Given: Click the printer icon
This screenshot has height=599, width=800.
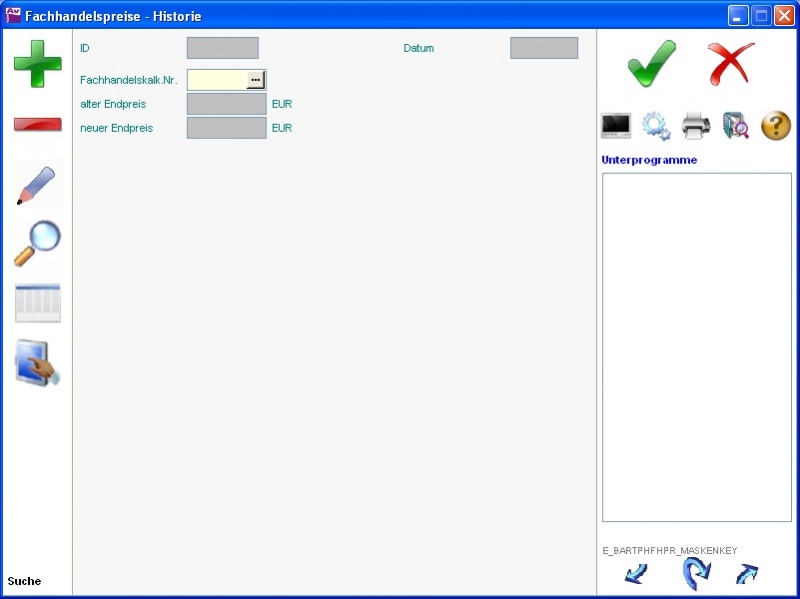Looking at the screenshot, I should click(x=696, y=126).
